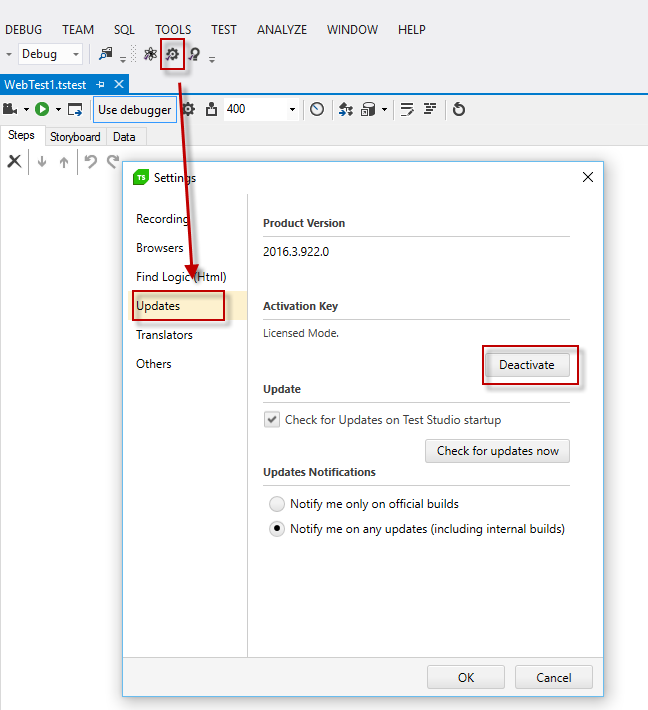Expand toolbar overflow after server icon
648x710 pixels.
click(123, 59)
